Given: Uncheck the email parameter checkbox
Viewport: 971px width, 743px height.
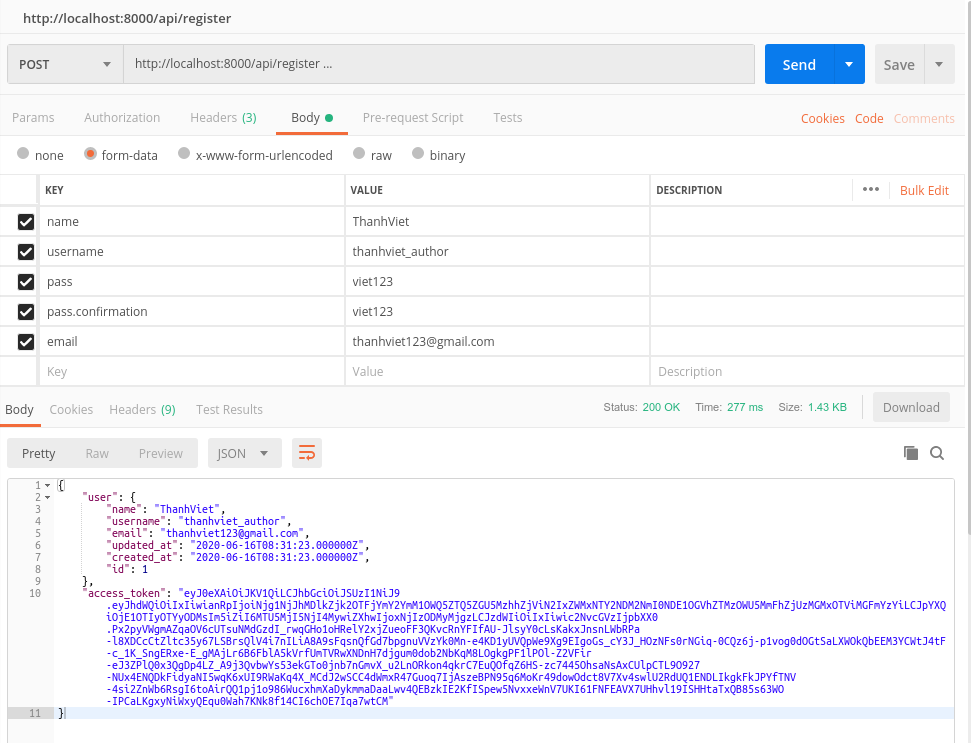Looking at the screenshot, I should point(26,342).
